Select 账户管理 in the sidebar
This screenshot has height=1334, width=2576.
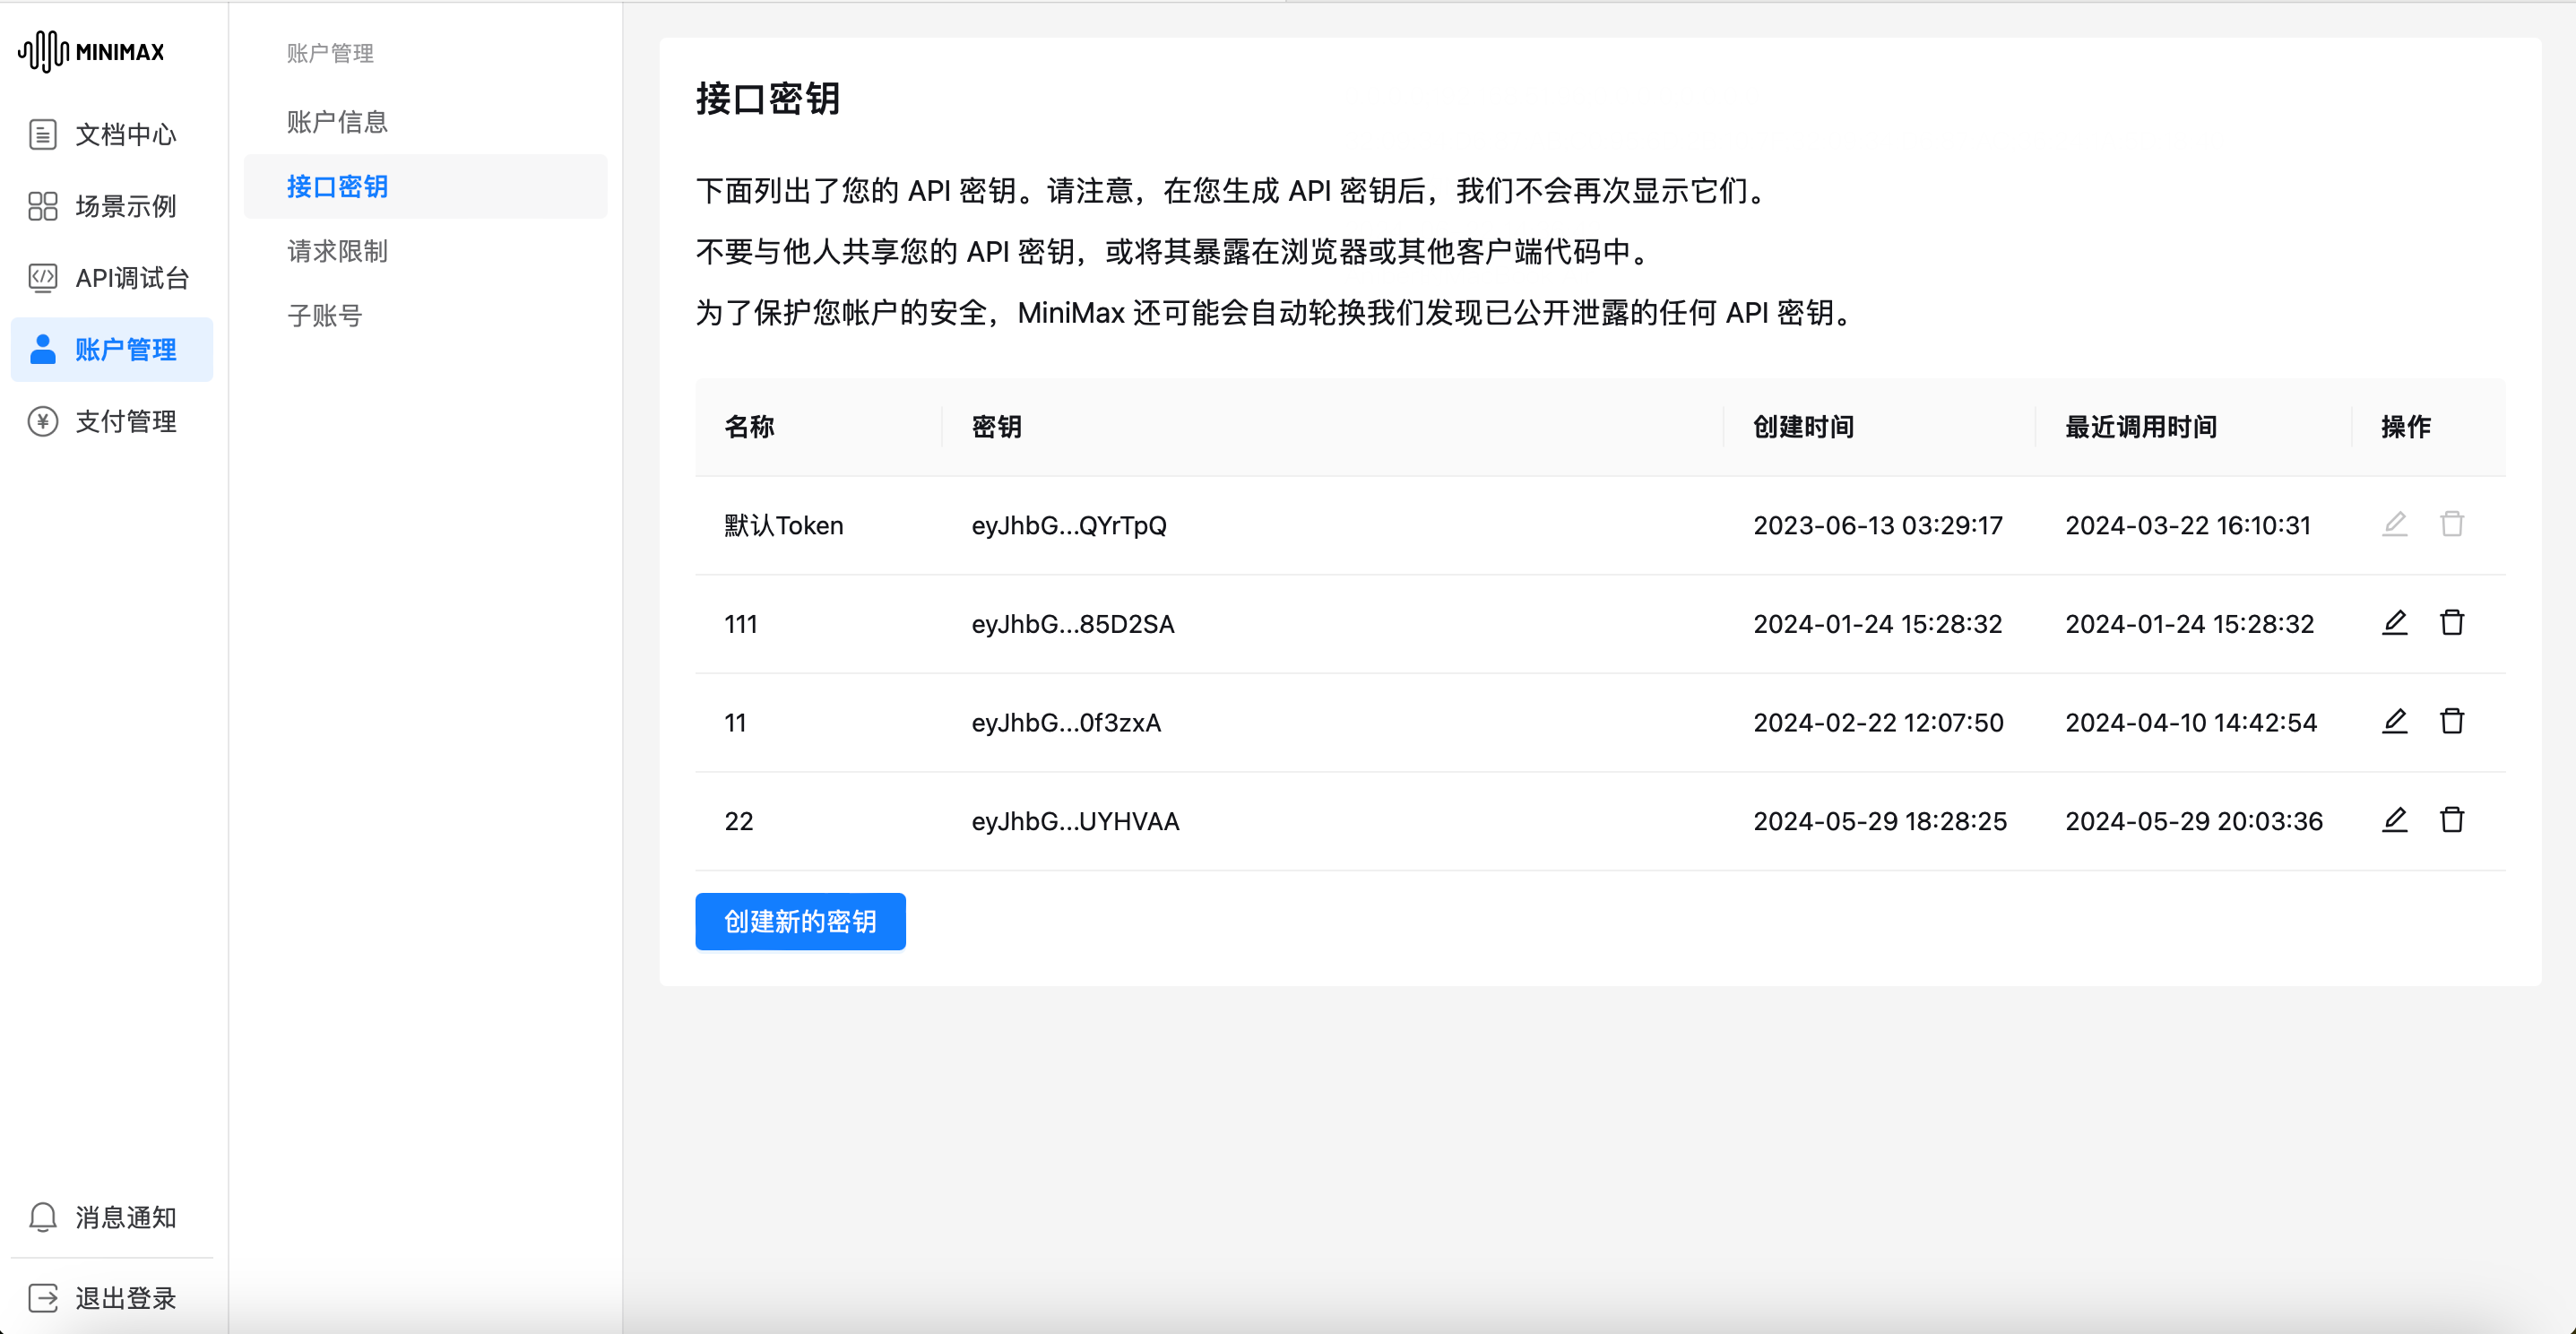tap(112, 349)
